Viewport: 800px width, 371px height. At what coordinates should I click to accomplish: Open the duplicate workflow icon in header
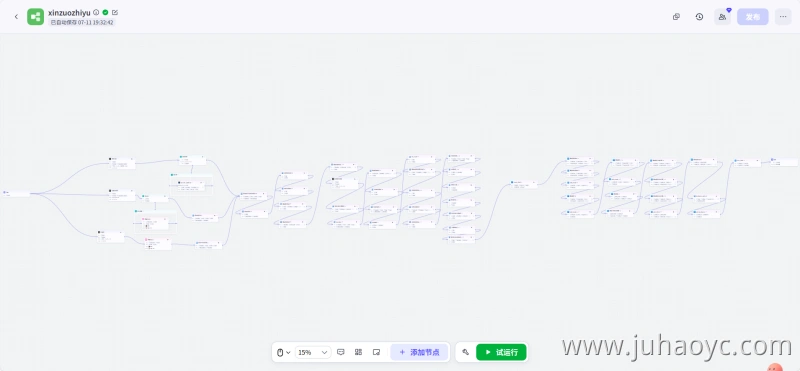click(x=676, y=17)
